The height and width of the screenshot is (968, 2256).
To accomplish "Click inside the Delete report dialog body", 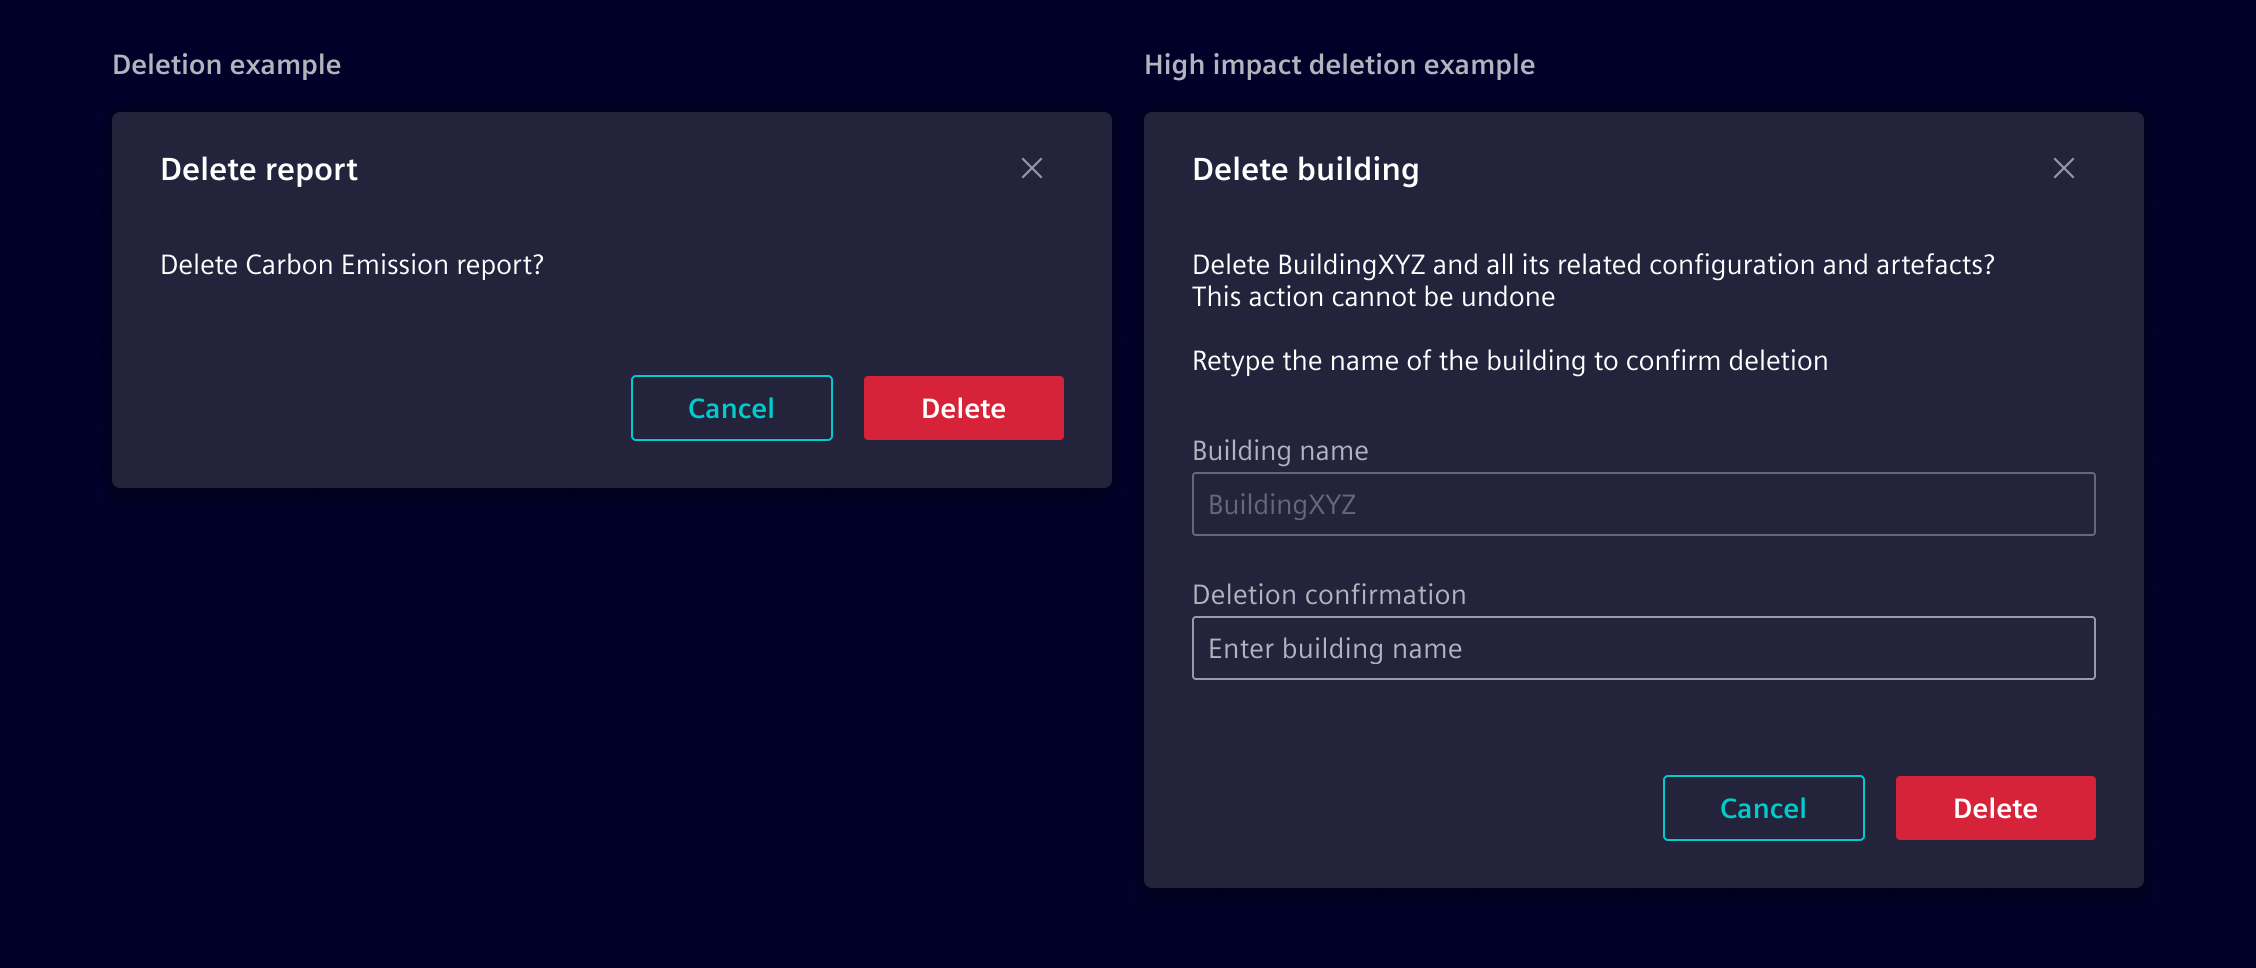I will coord(400,330).
